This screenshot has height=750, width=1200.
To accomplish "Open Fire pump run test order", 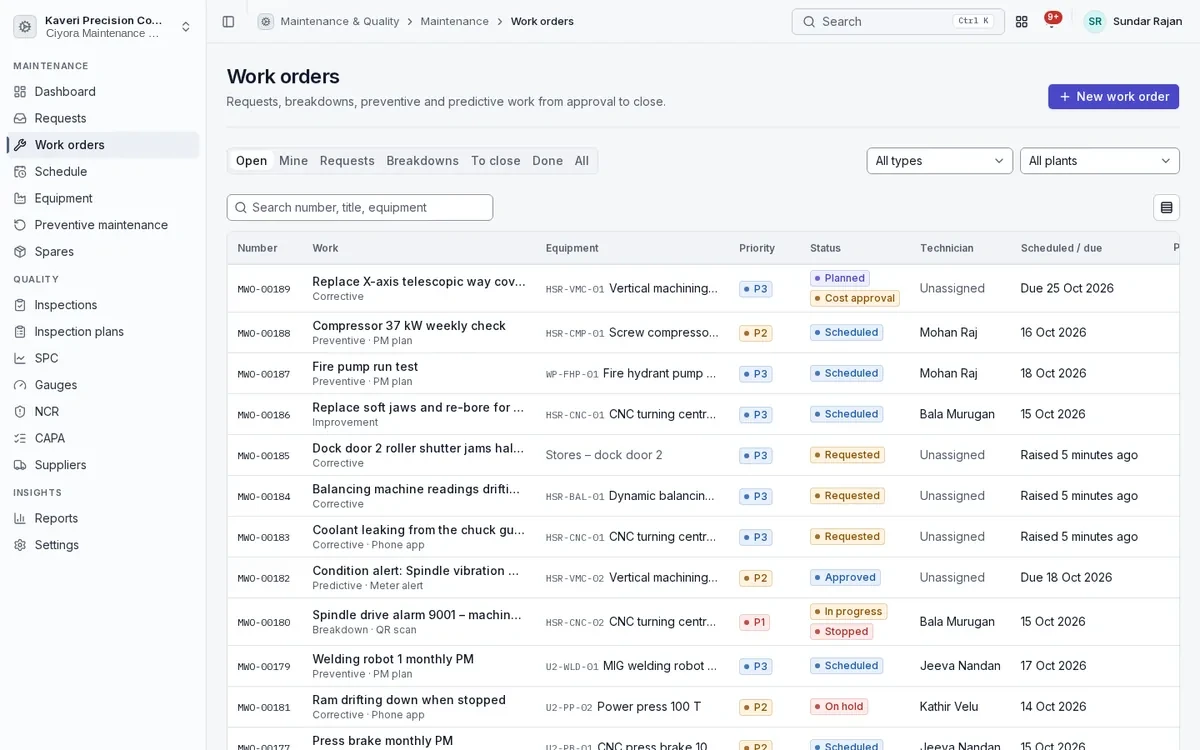I will pyautogui.click(x=365, y=367).
